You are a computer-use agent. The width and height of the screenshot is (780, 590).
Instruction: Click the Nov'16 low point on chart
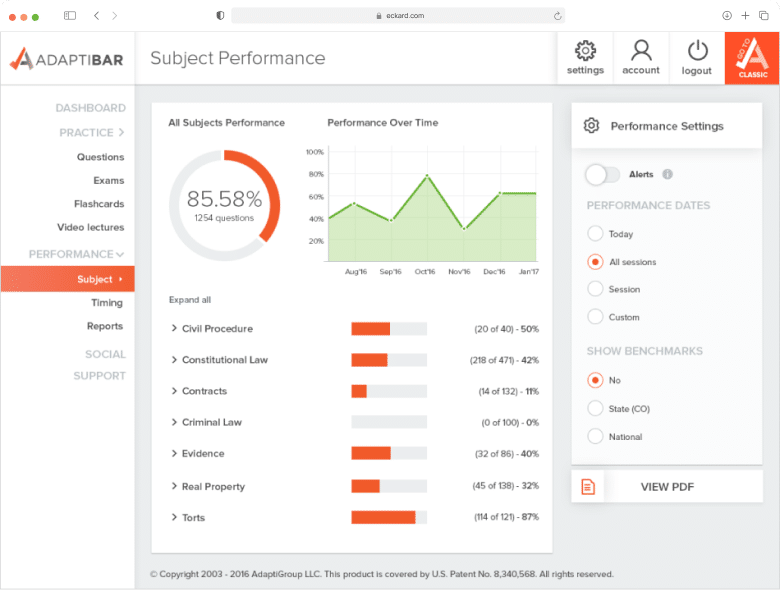tap(464, 229)
